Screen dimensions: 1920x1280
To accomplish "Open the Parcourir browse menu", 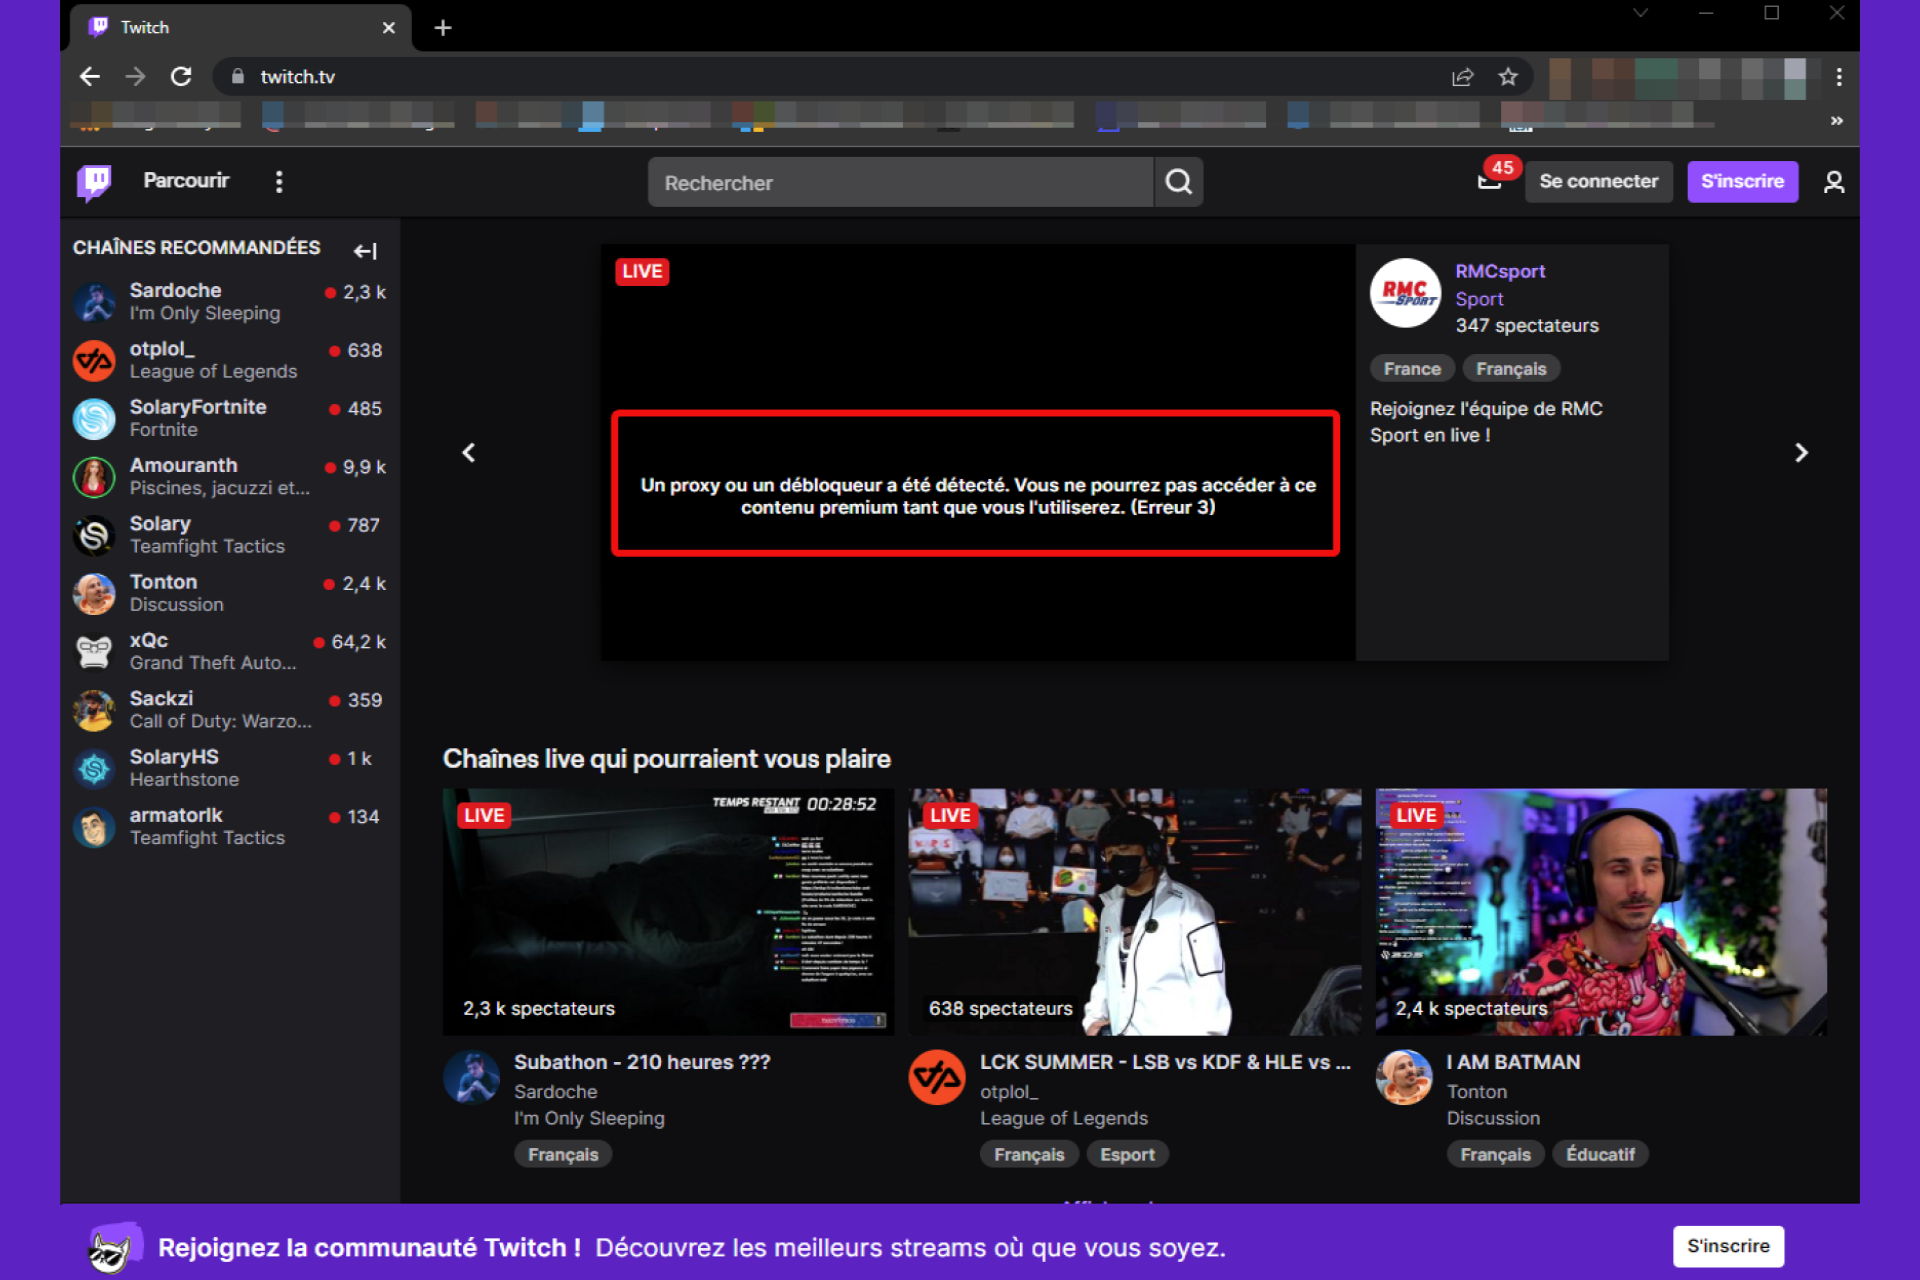I will point(186,181).
